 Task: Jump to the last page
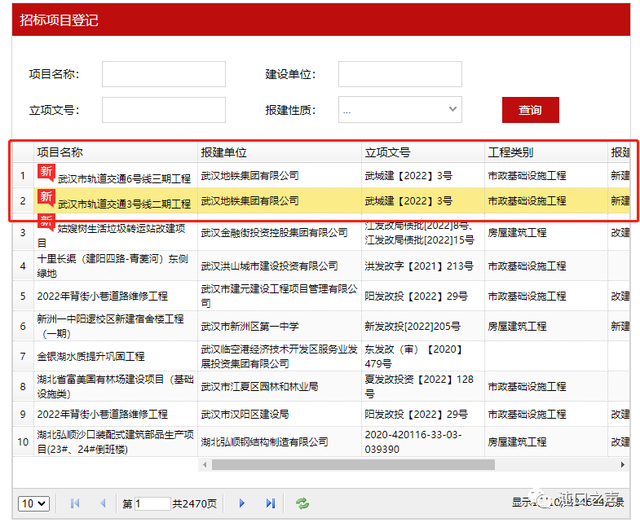coord(270,503)
